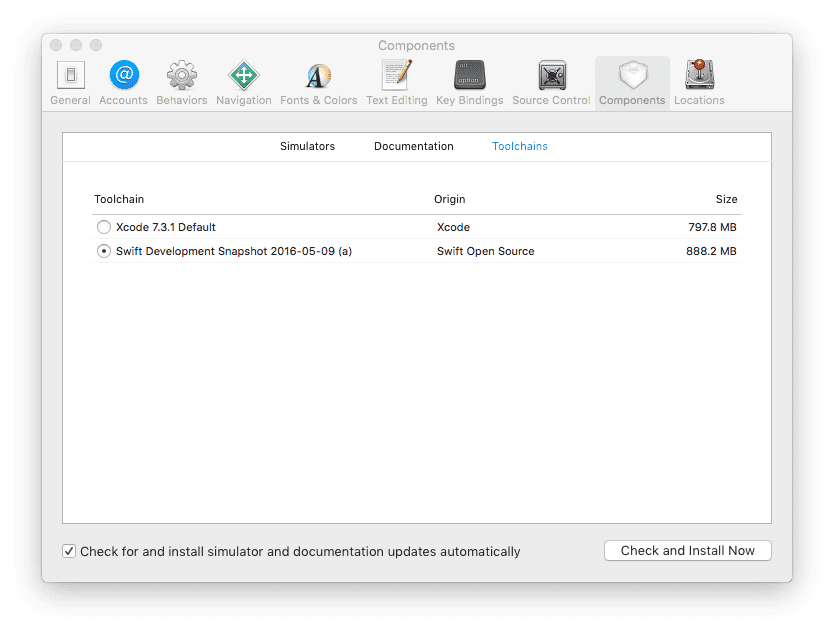Open the Navigation preferences pane
The height and width of the screenshot is (632, 834).
(244, 82)
